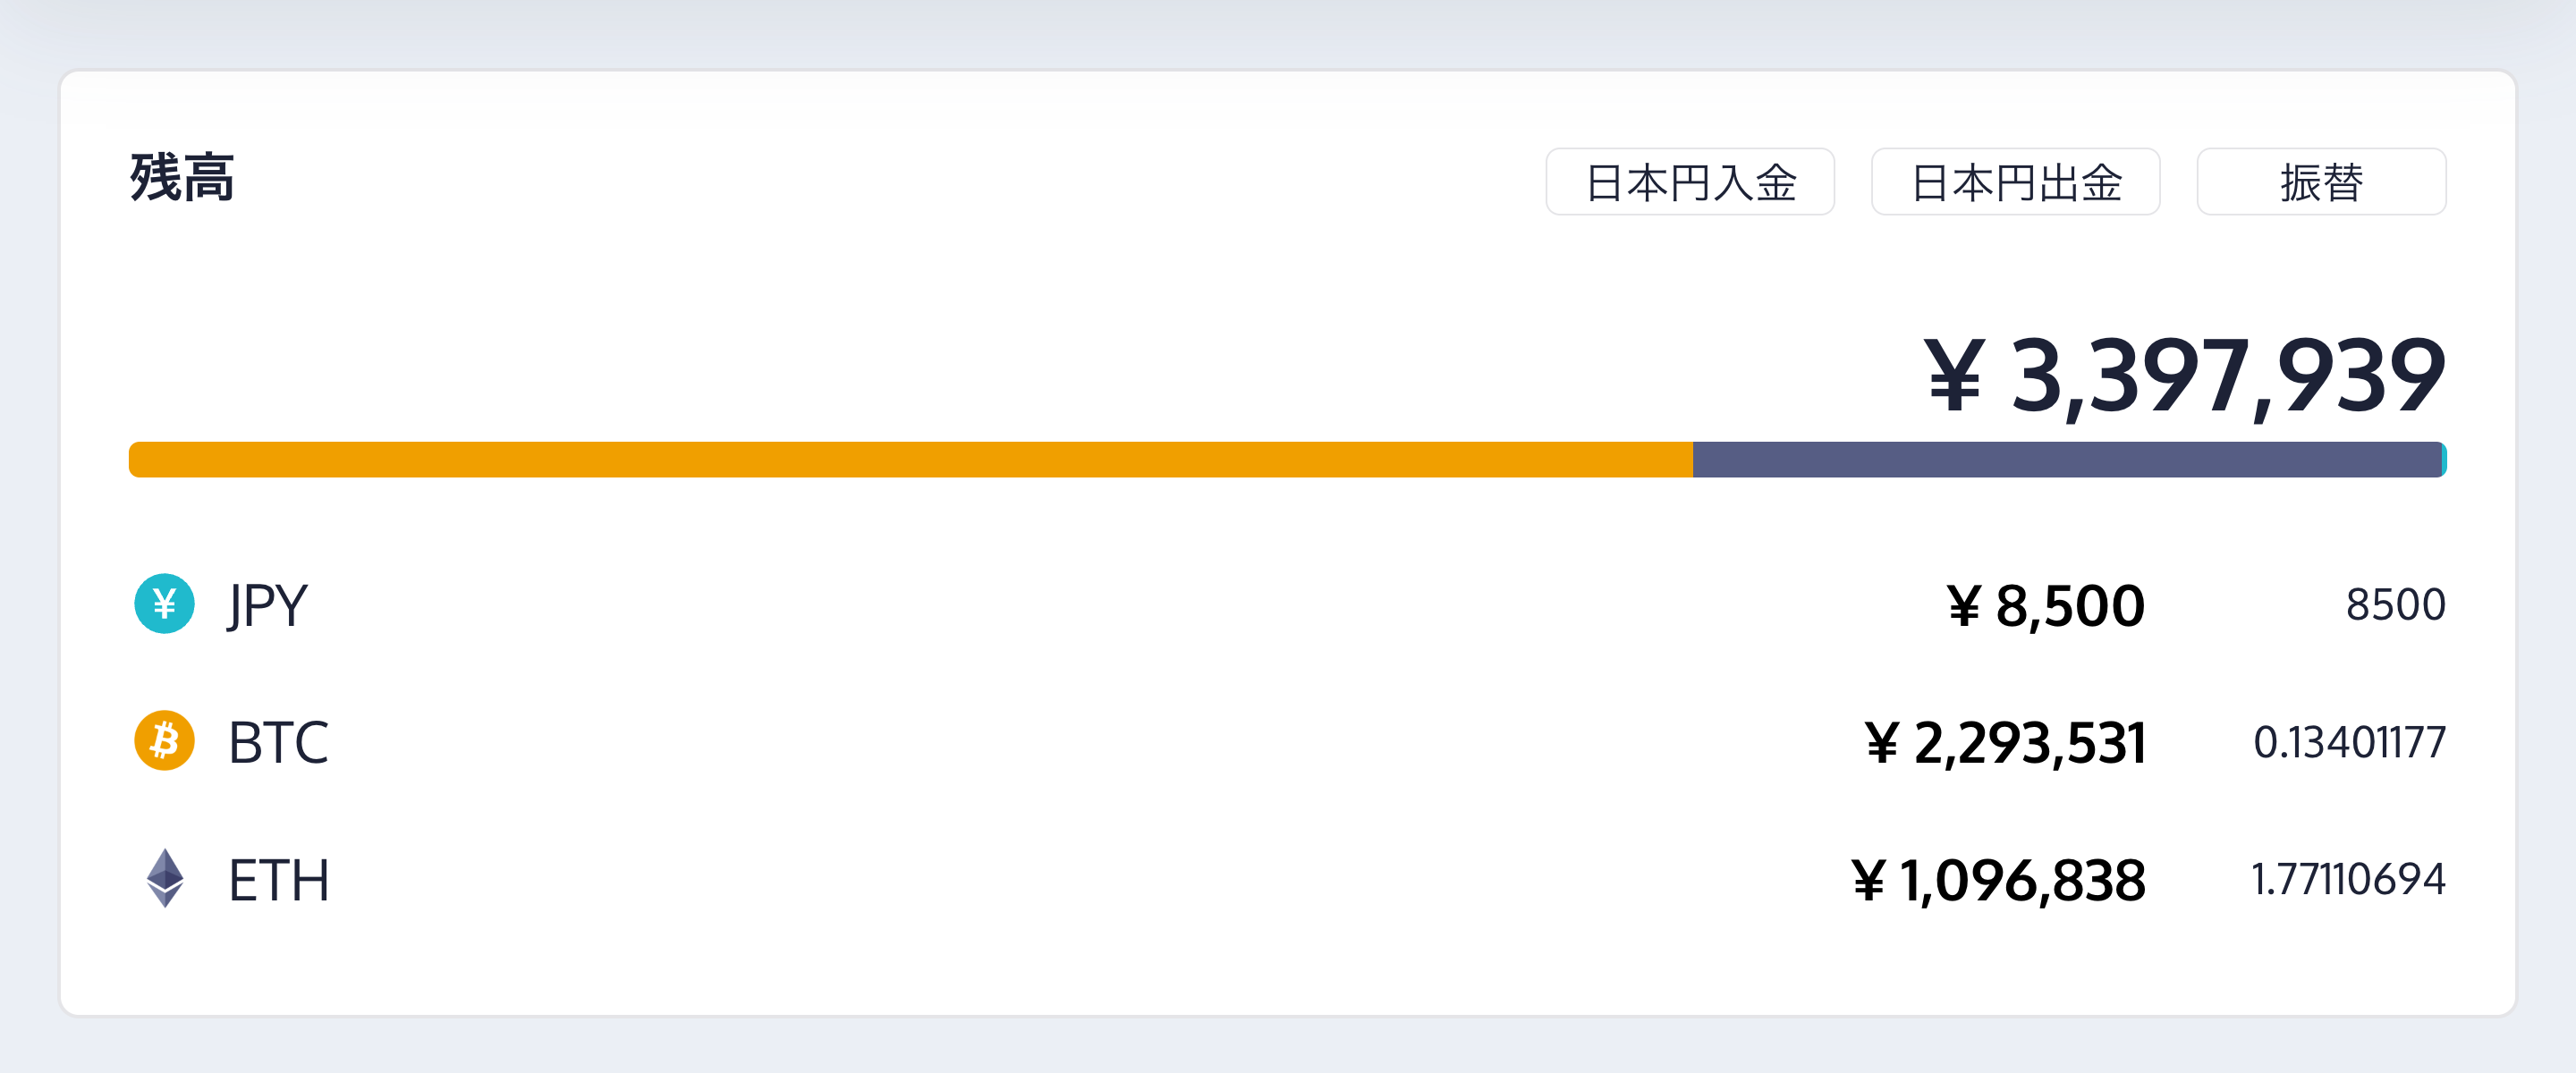Select the BTC currency label

point(278,742)
